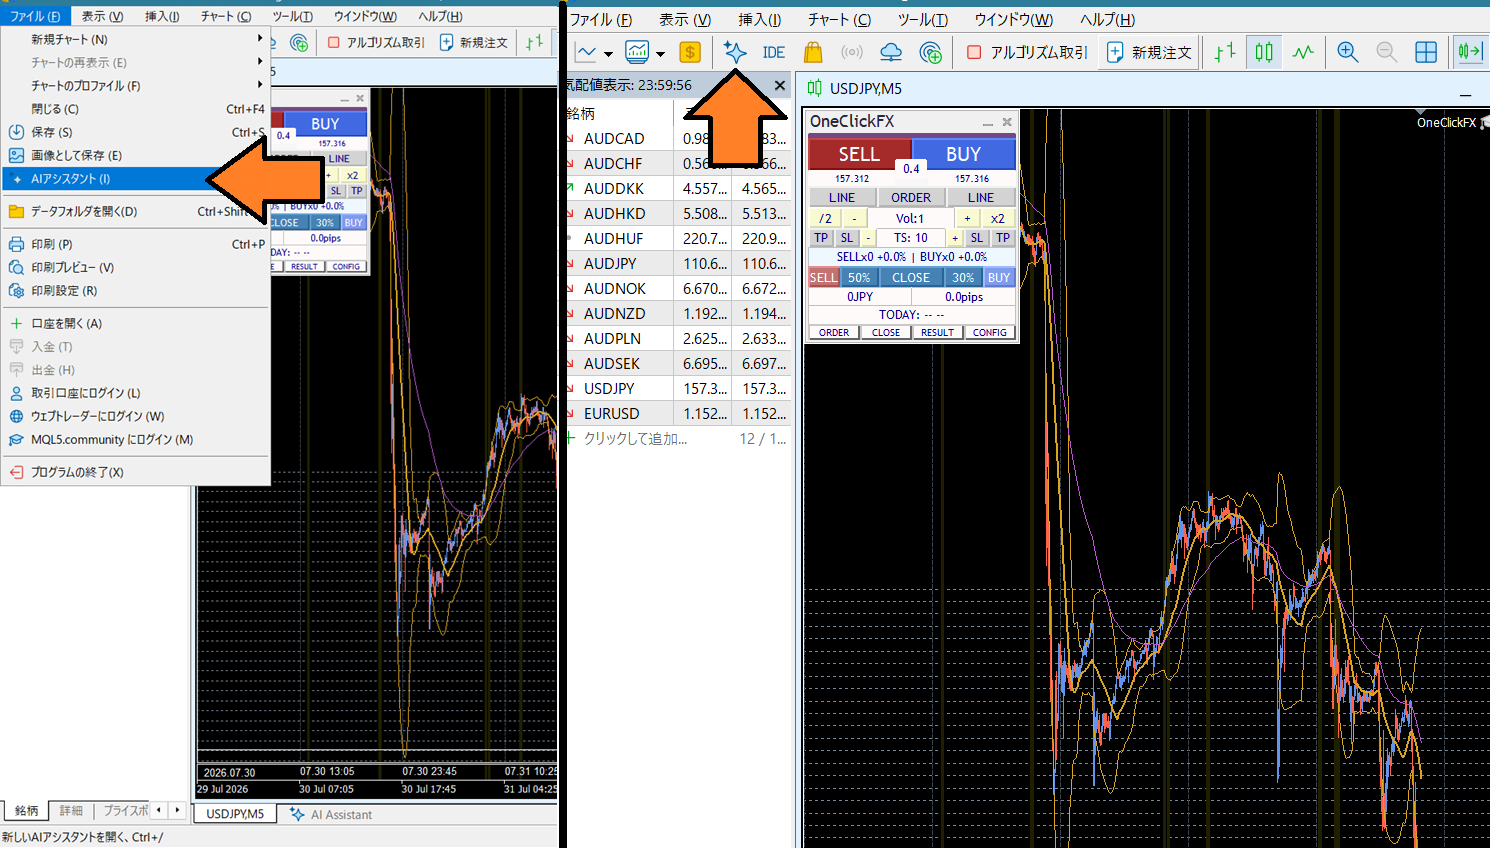Image resolution: width=1490 pixels, height=848 pixels.
Task: Click 新規注文 in the right window toolbar
Action: (1149, 52)
